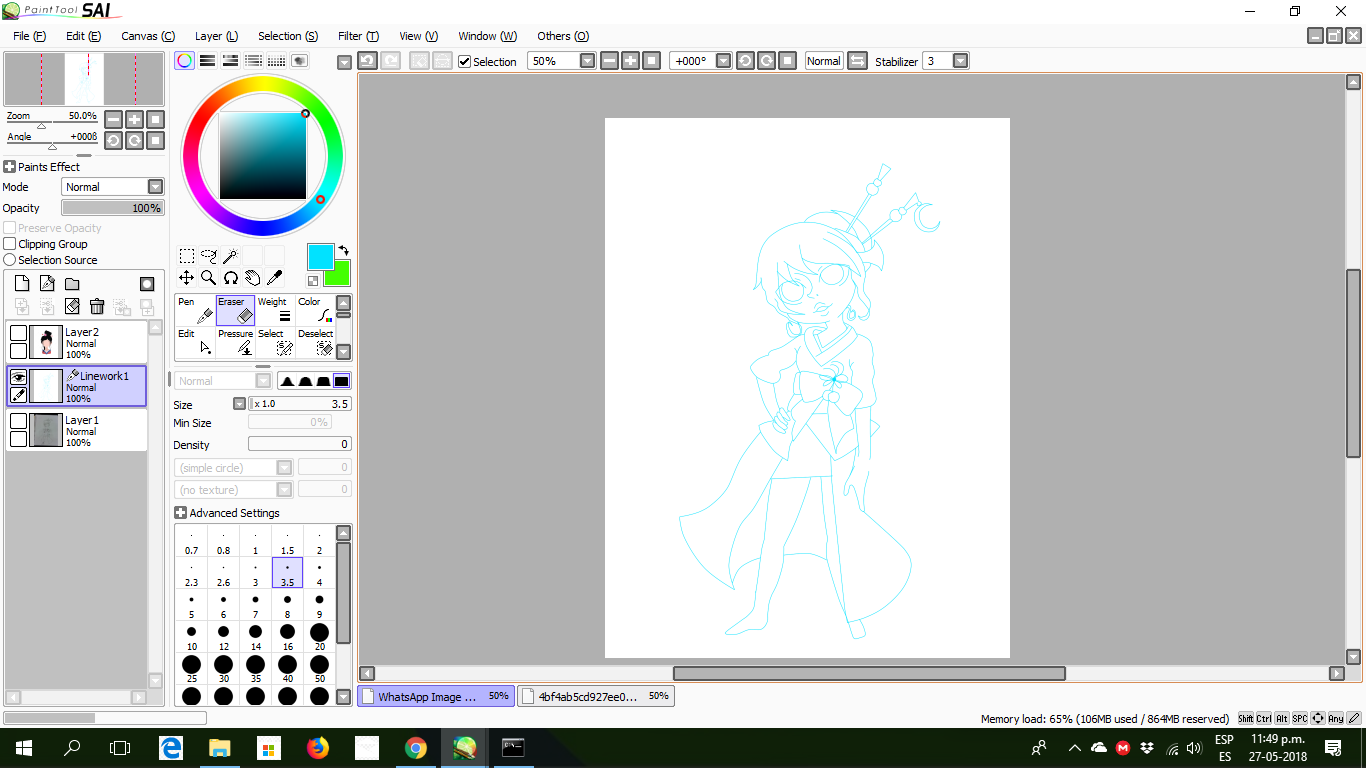
Task: Click the Density value field
Action: (300, 444)
